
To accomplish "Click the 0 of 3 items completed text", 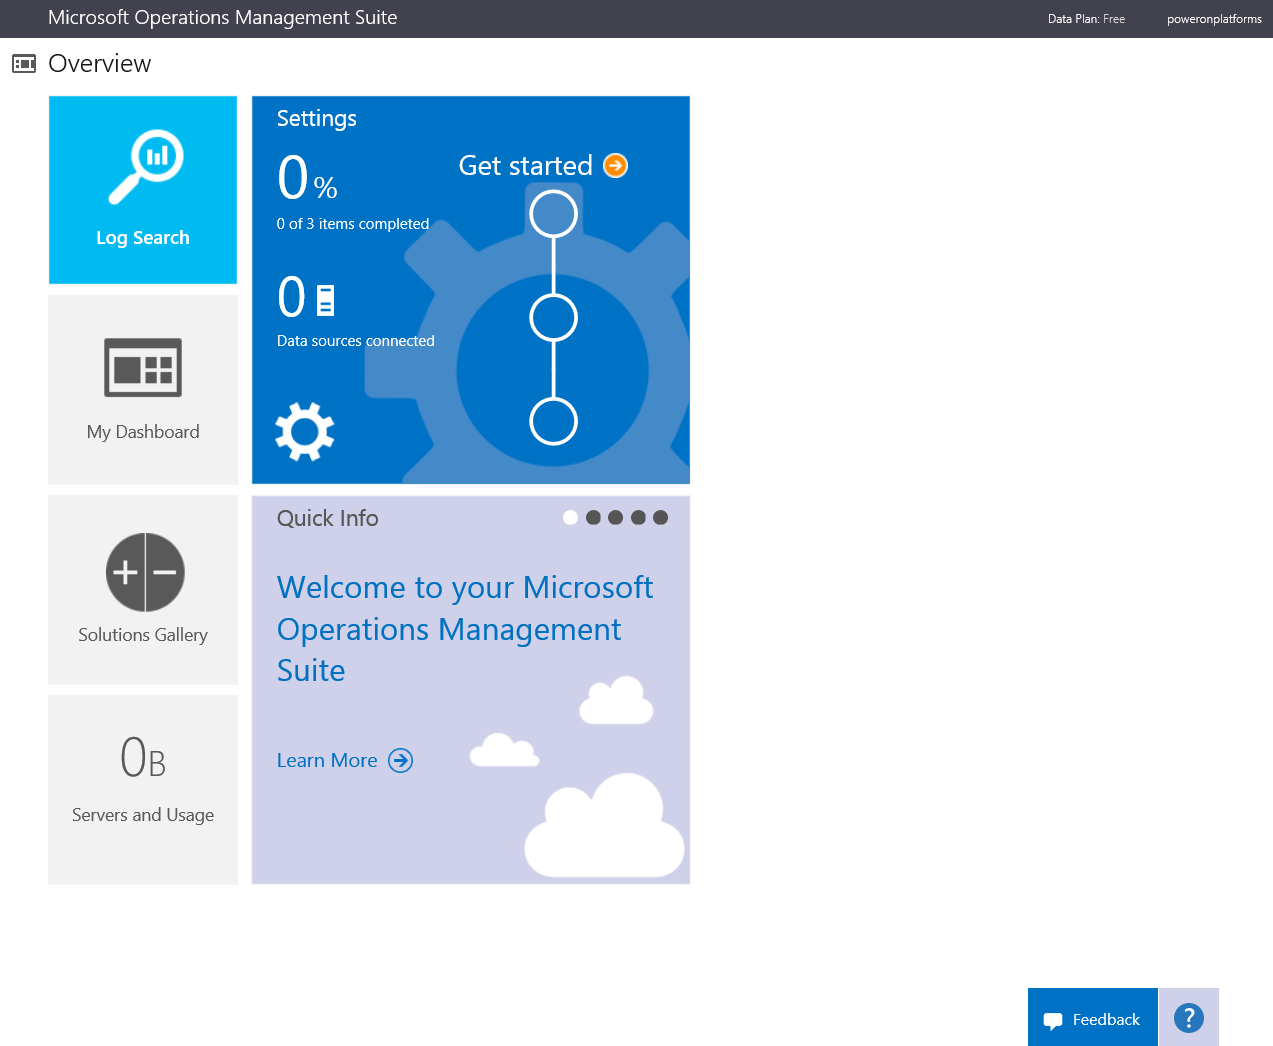I will [x=353, y=224].
